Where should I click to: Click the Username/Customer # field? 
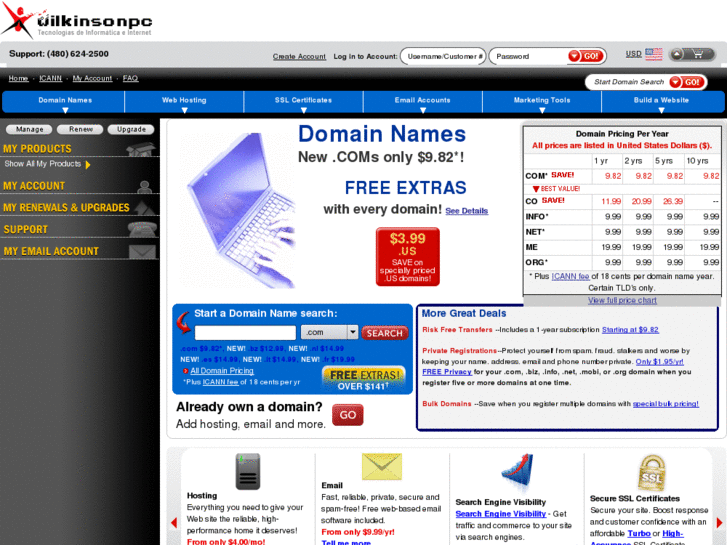point(443,57)
